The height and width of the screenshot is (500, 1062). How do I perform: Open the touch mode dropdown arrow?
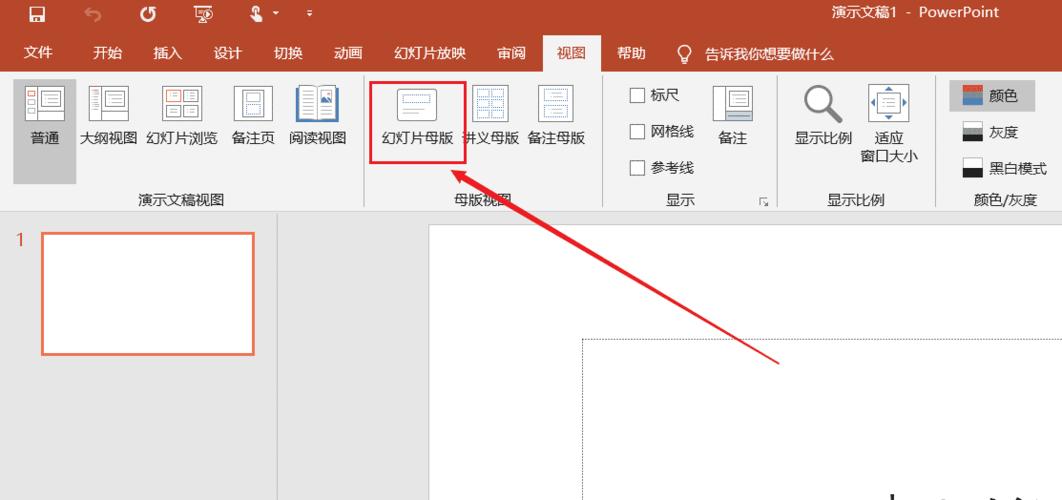[x=276, y=14]
